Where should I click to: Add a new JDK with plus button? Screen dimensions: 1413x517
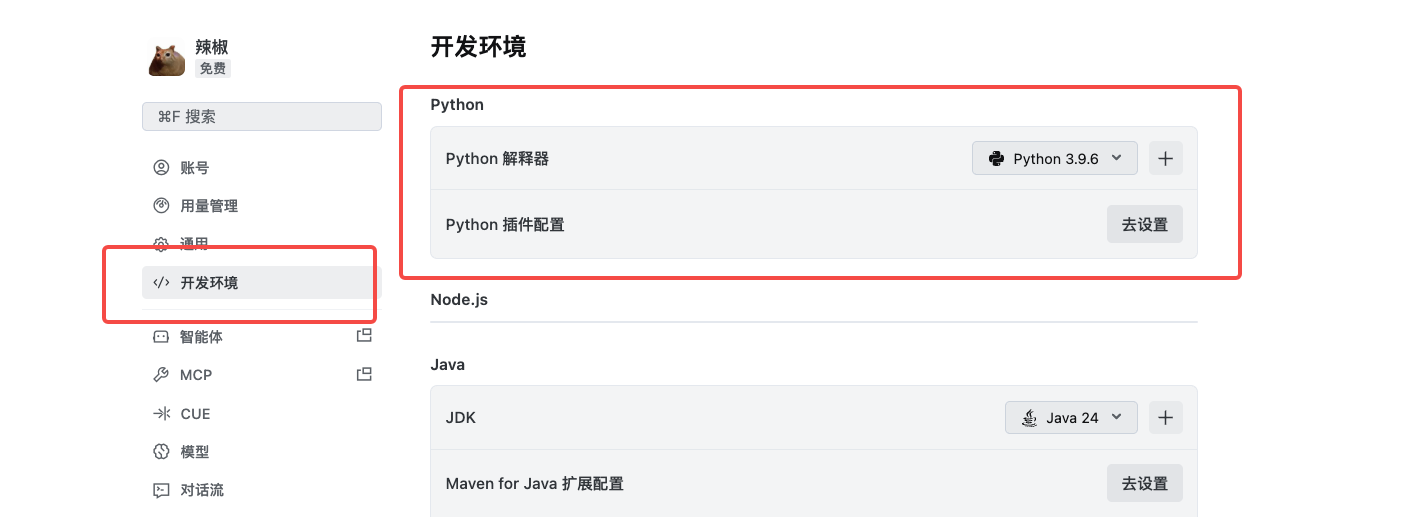(1165, 417)
